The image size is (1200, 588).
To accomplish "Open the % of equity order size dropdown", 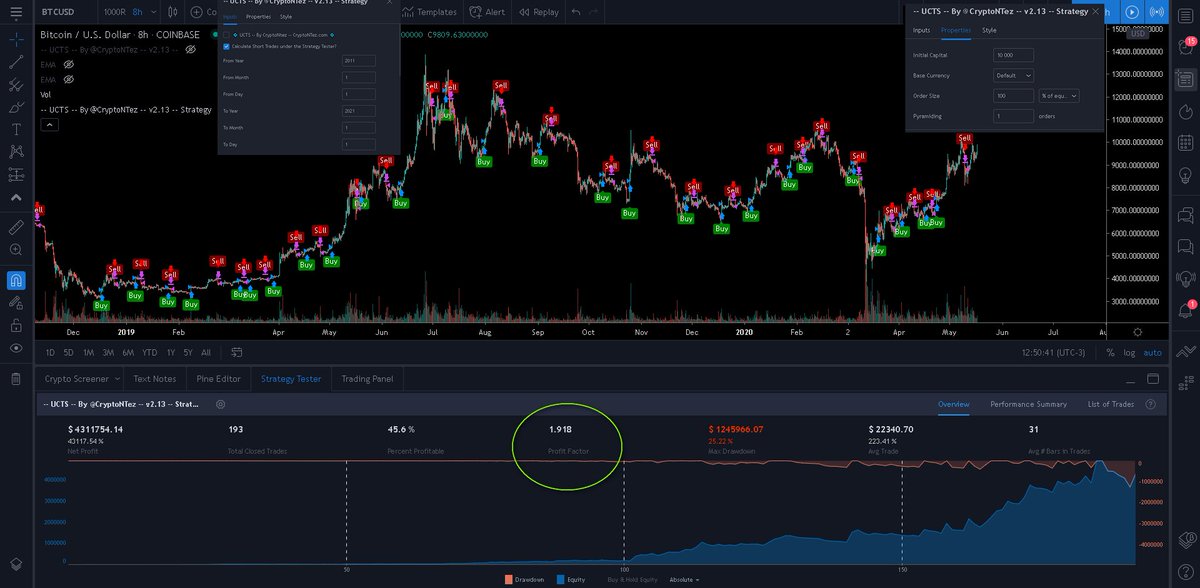I will [1060, 96].
